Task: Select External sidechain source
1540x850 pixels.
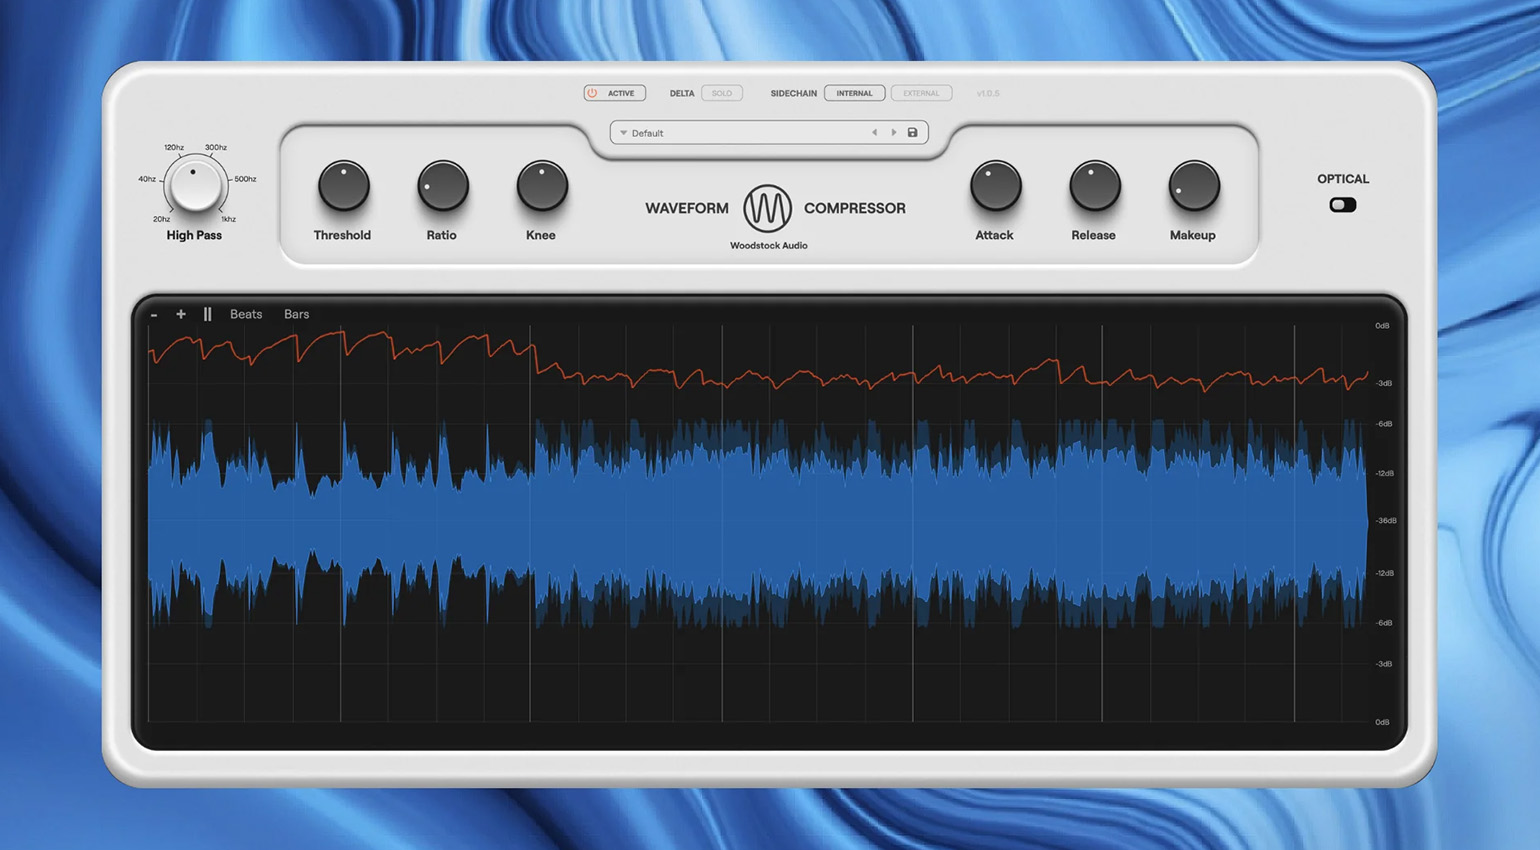Action: tap(921, 93)
